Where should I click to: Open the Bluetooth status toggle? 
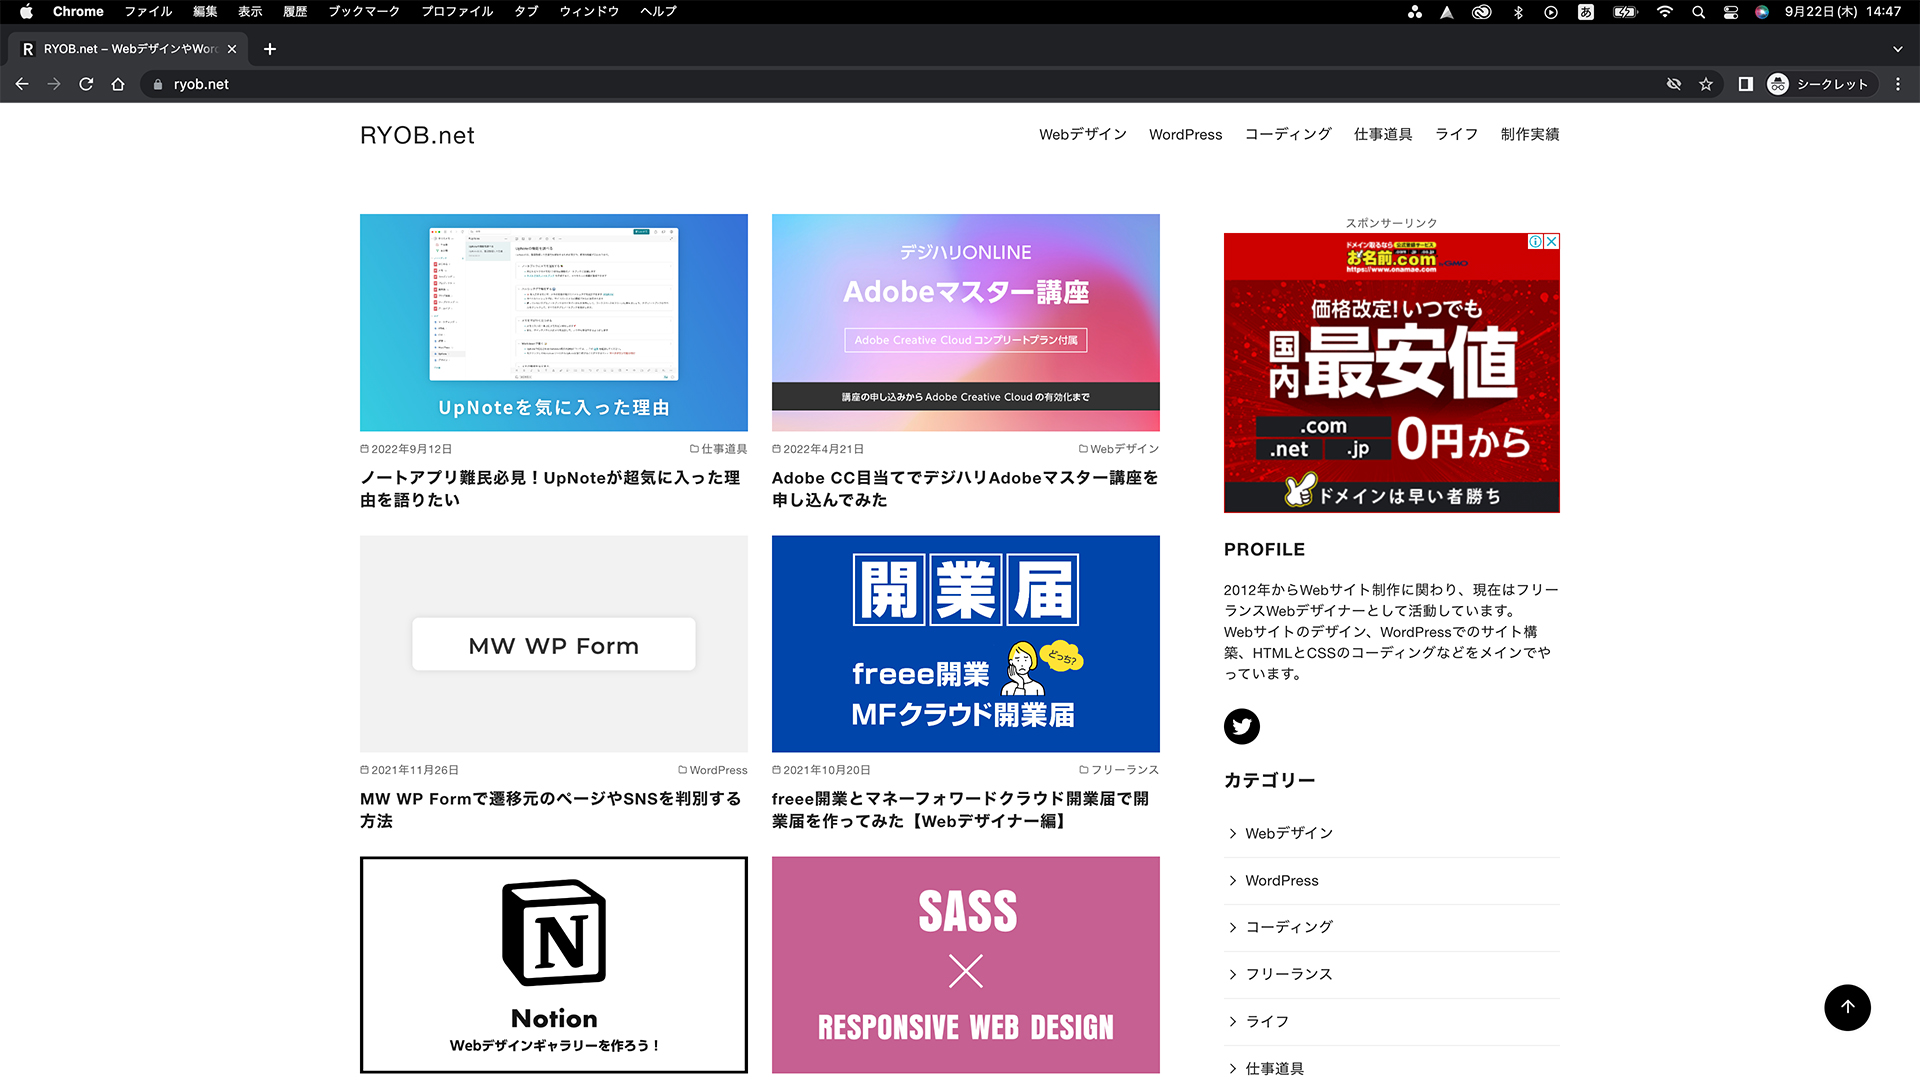(1520, 12)
